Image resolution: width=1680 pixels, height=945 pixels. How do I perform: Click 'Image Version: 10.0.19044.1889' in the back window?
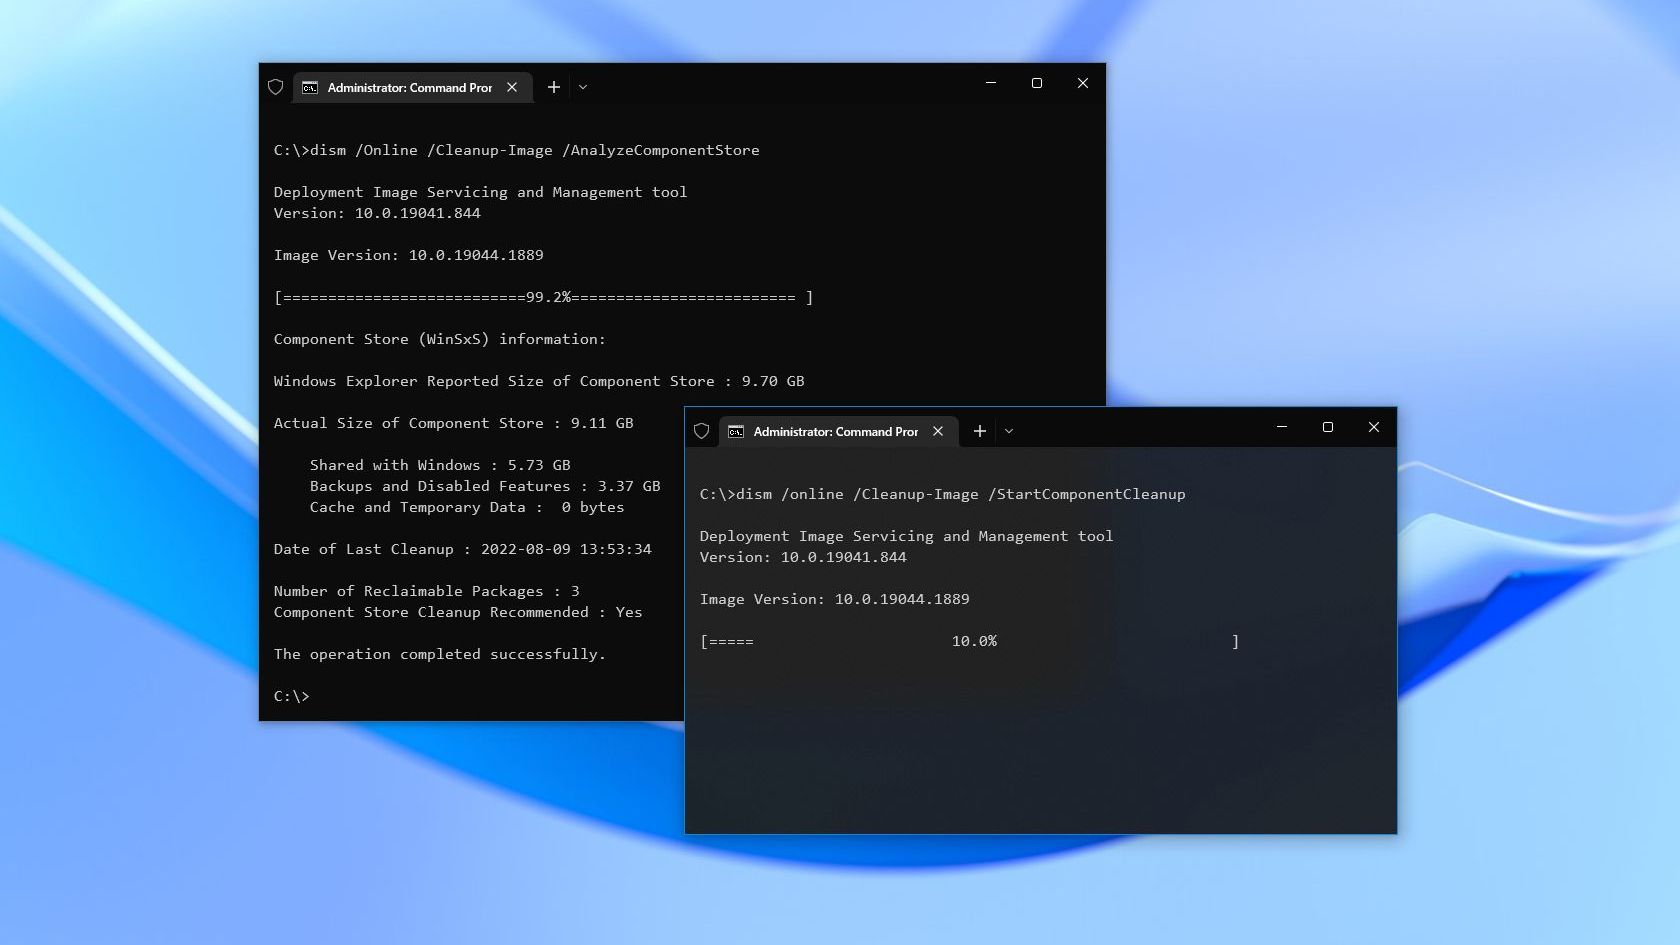[409, 255]
